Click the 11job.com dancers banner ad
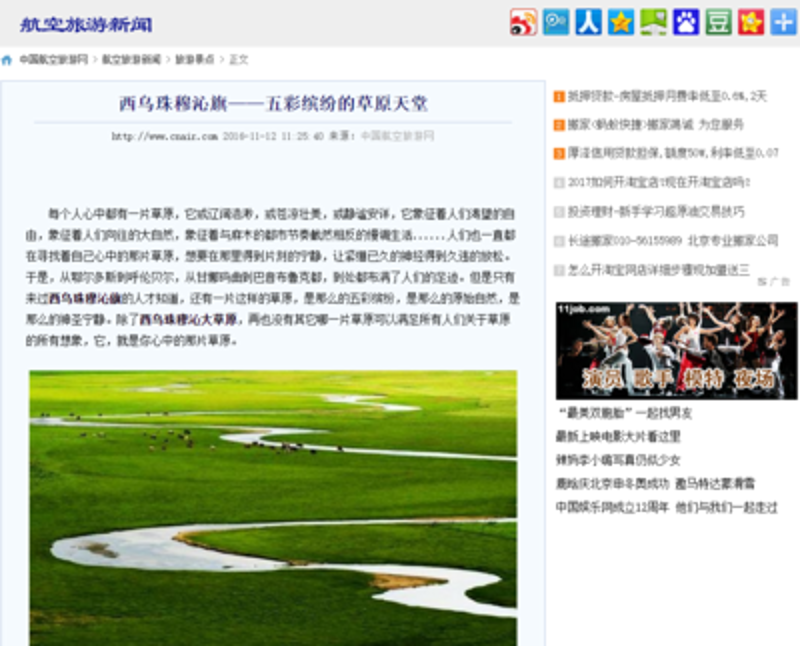 click(x=677, y=351)
